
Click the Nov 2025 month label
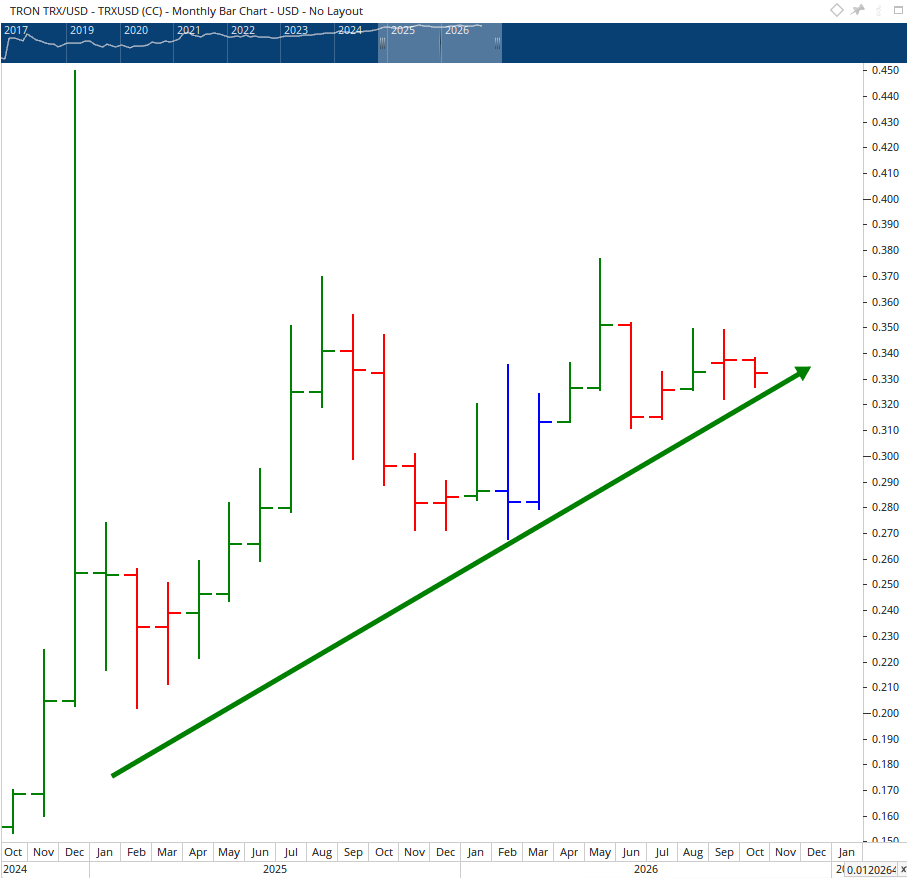pos(414,852)
